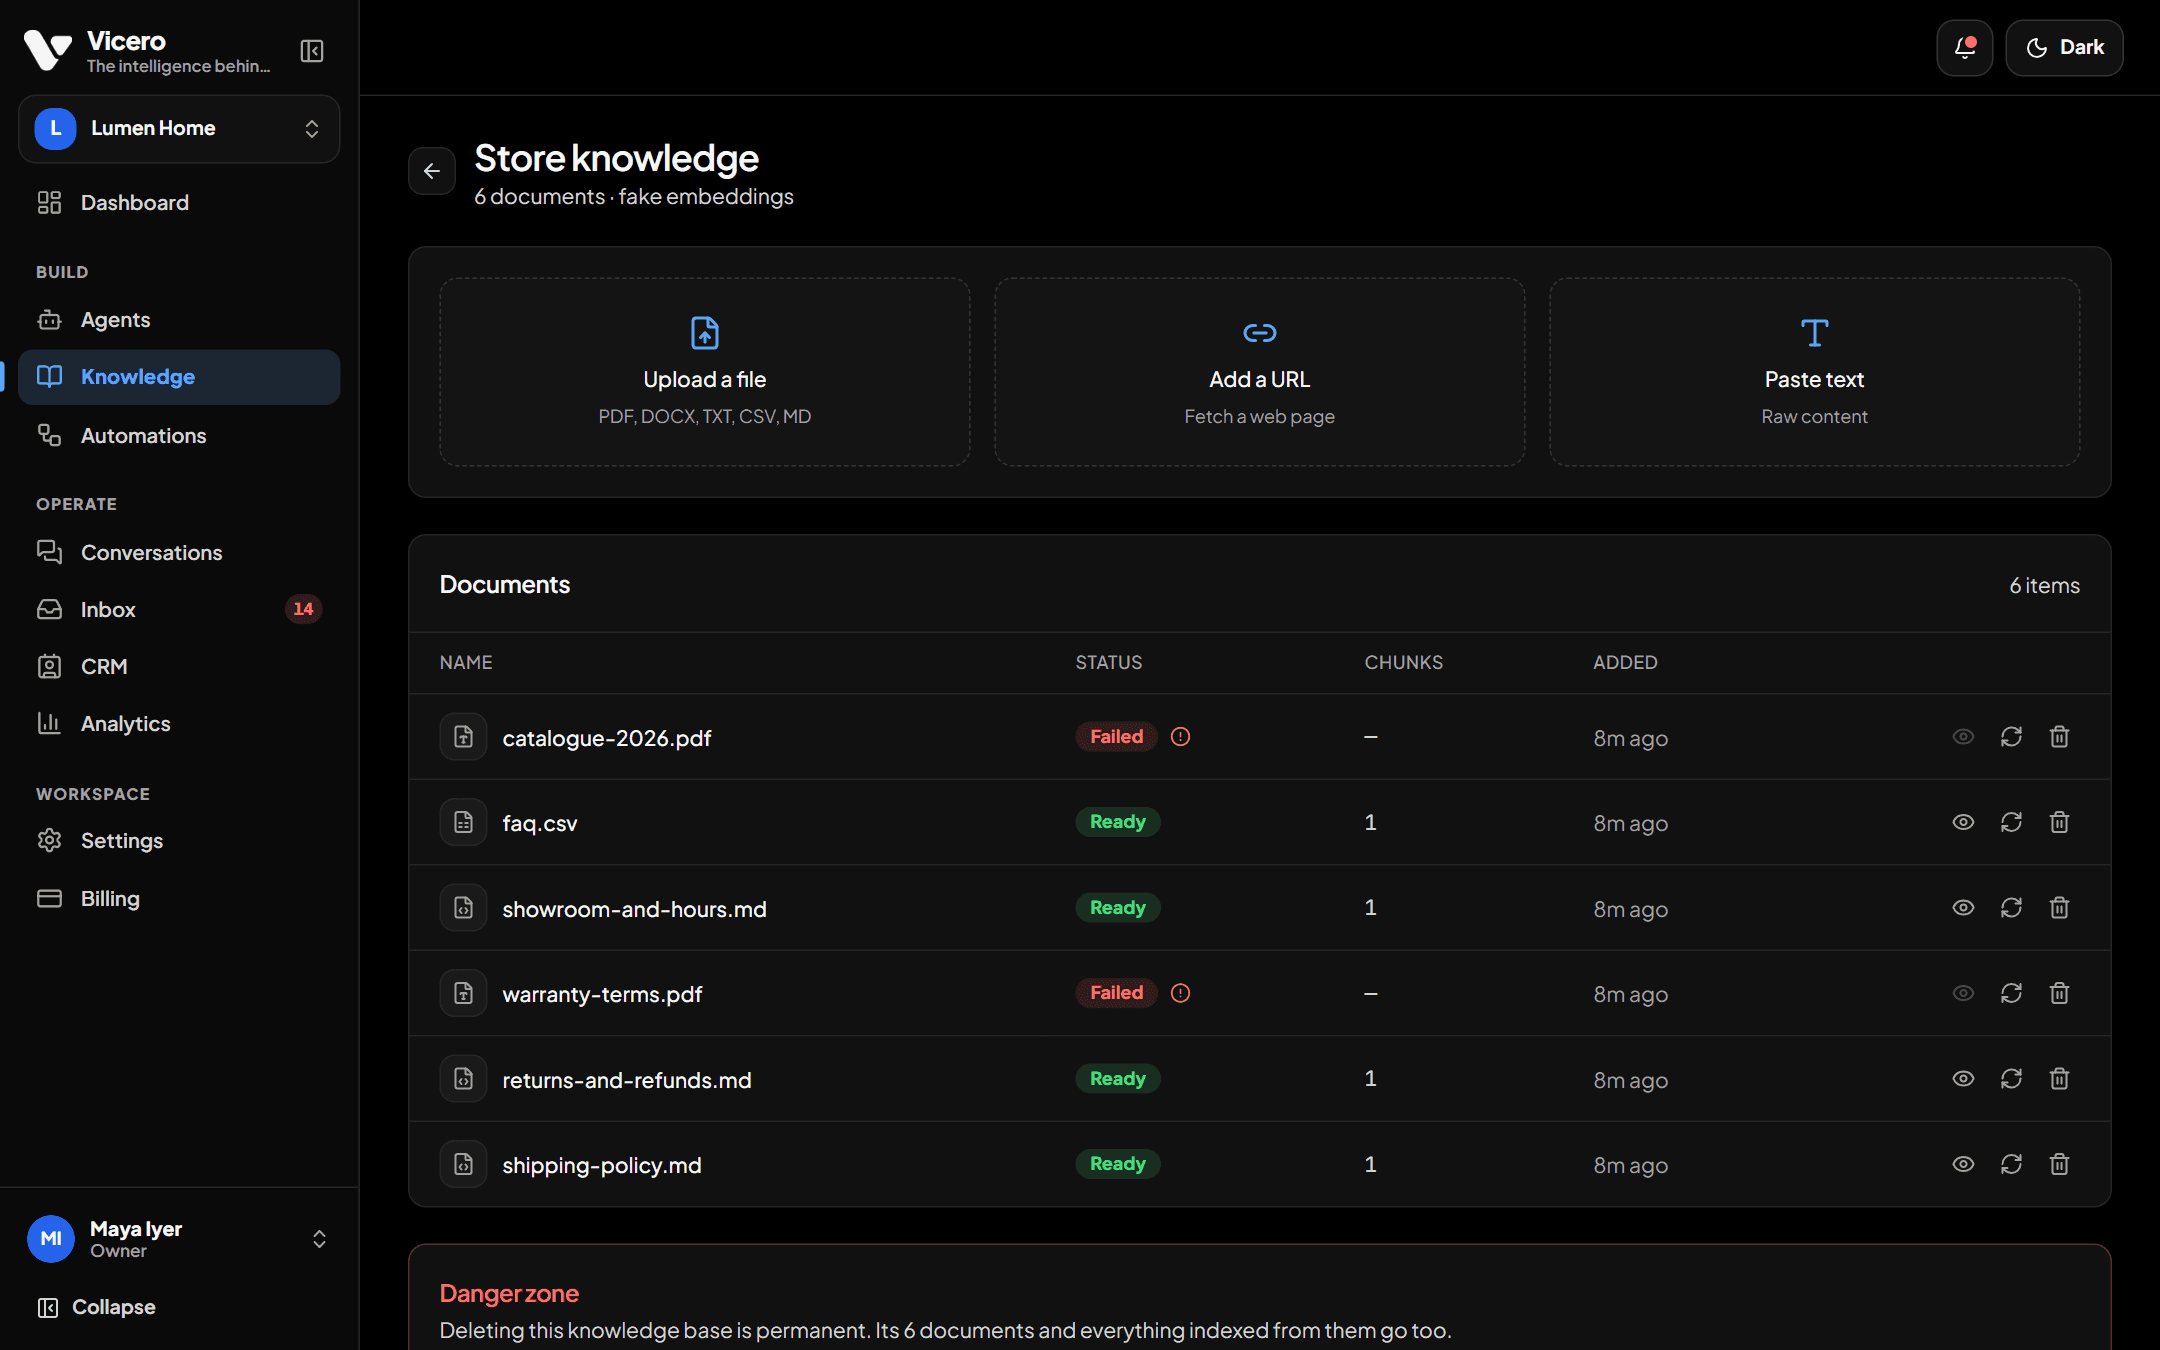Toggle the Dark theme button

point(2064,48)
